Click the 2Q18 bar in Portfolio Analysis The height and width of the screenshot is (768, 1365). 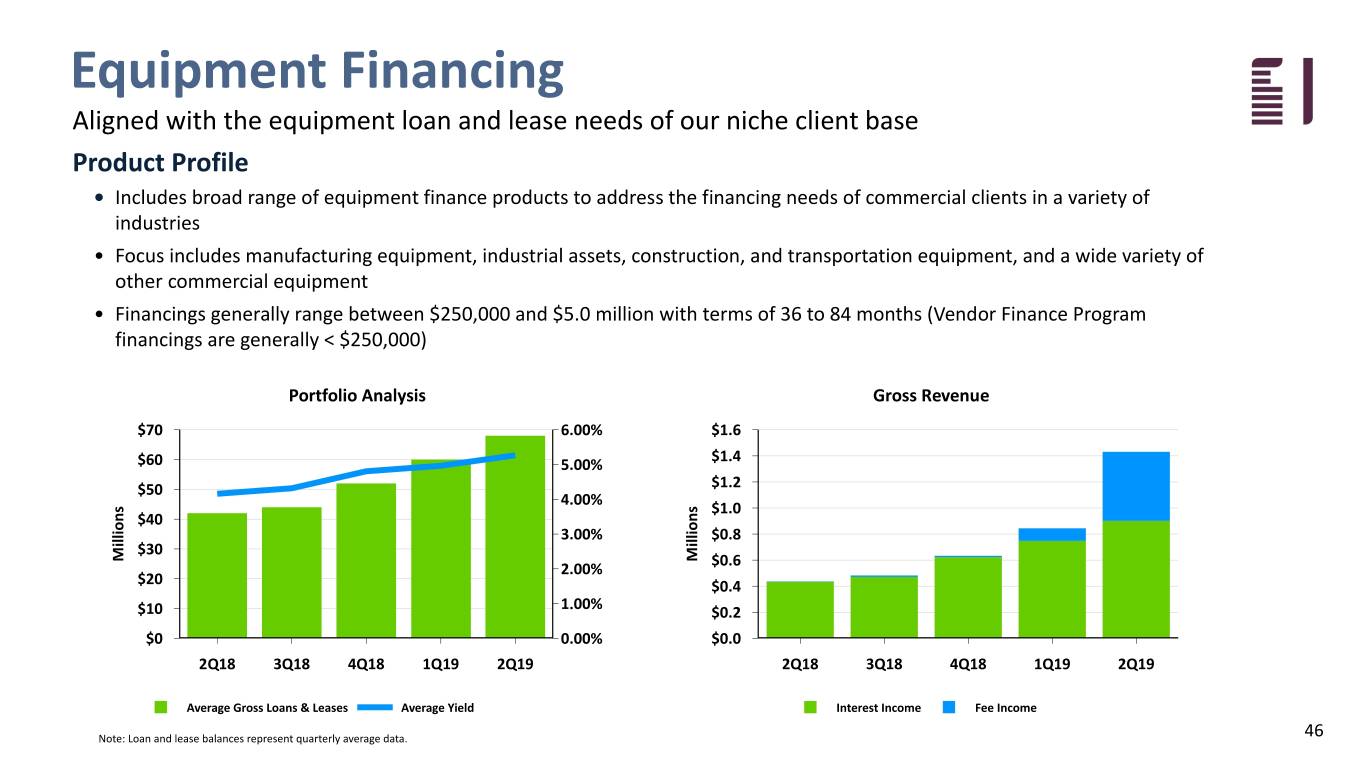coord(217,575)
